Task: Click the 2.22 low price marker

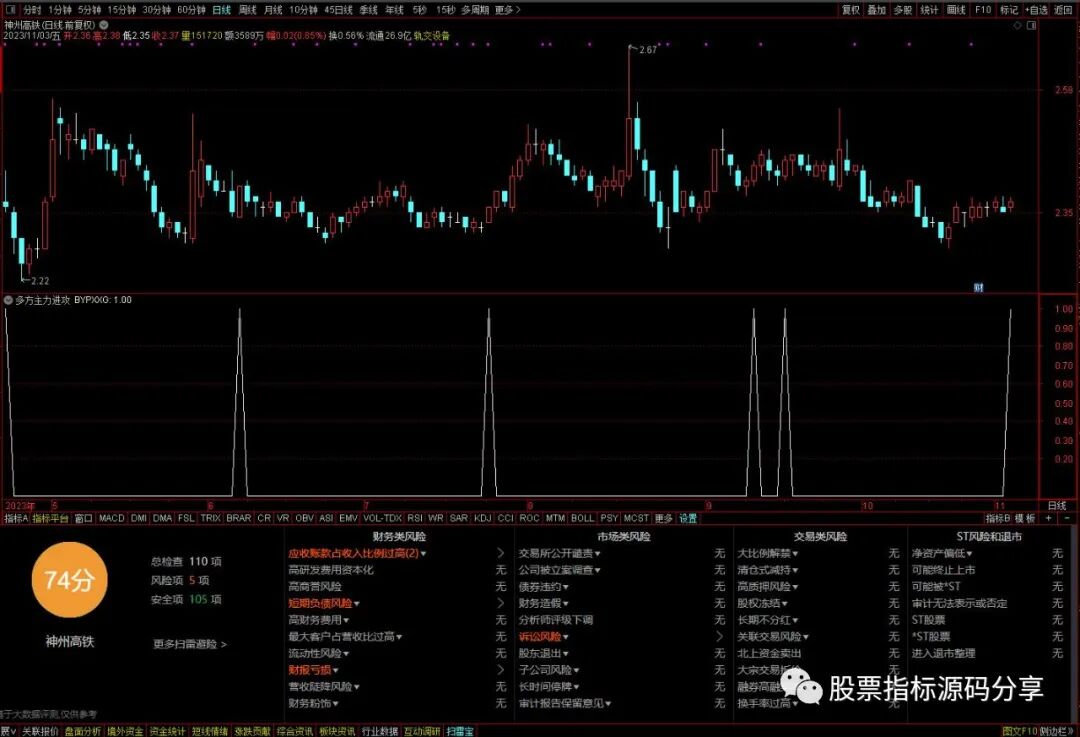Action: [40, 280]
